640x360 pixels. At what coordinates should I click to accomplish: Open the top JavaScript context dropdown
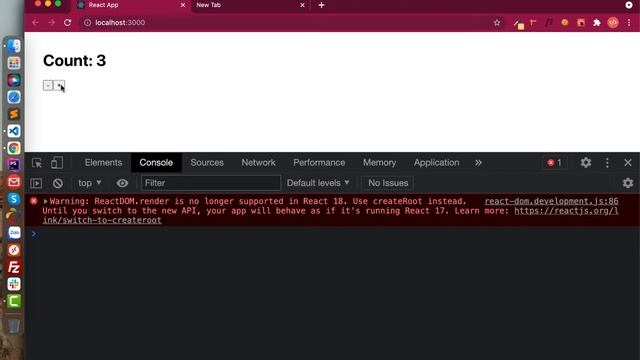coord(89,183)
